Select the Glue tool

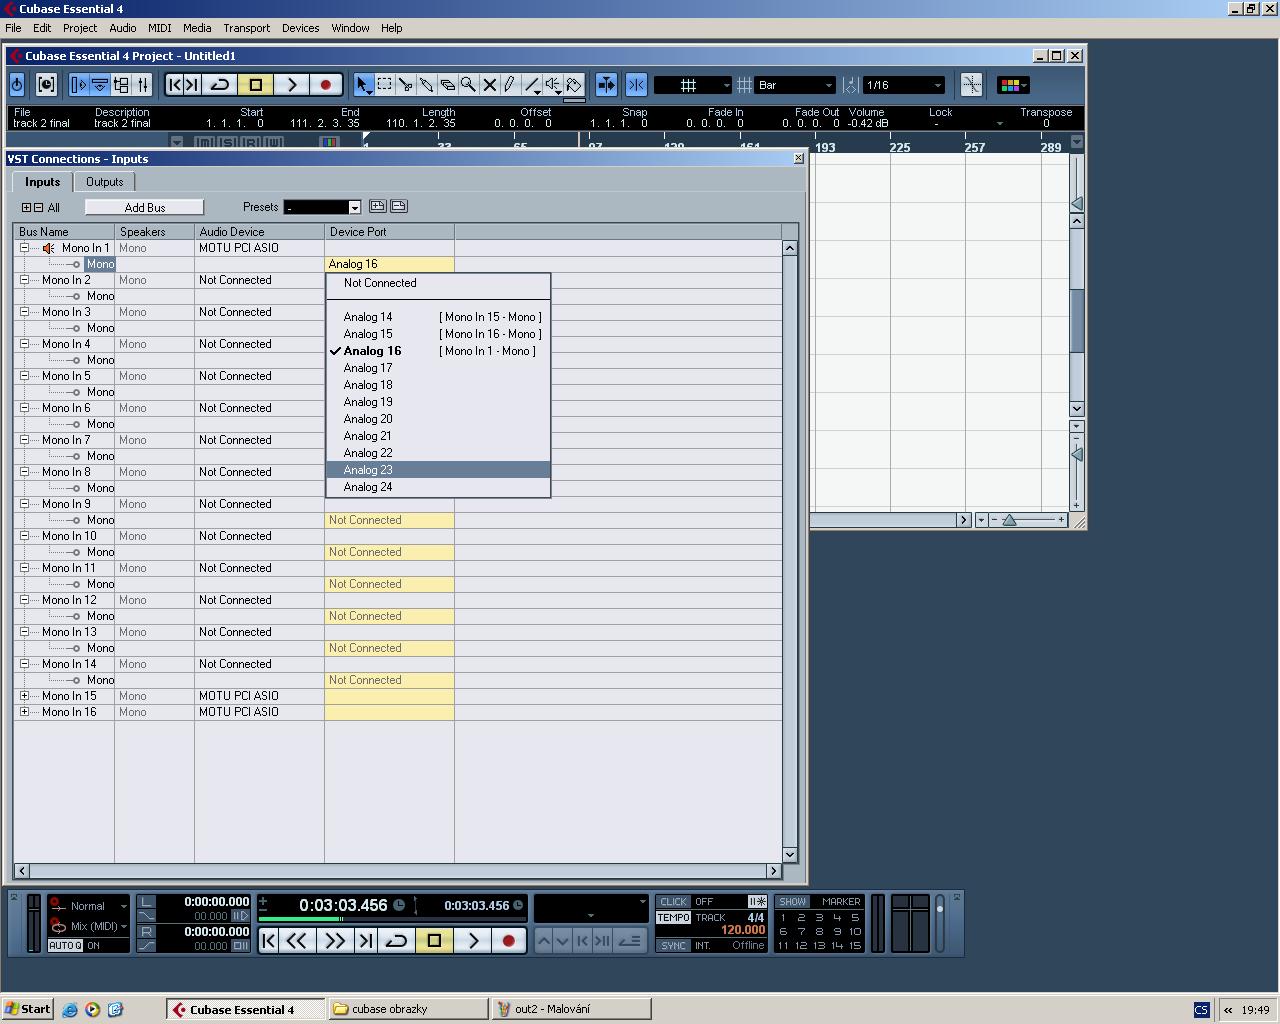pos(426,85)
